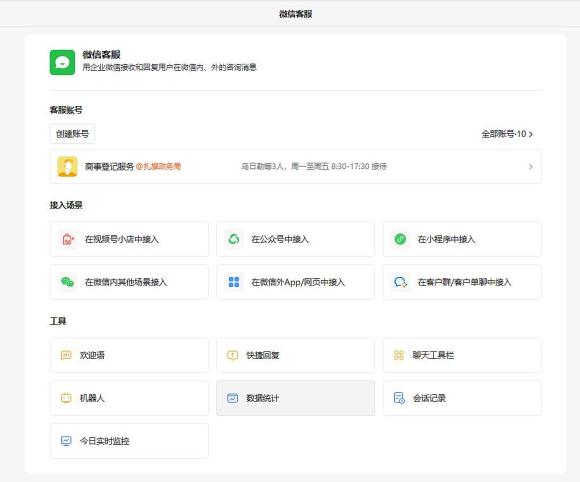Image resolution: width=580 pixels, height=482 pixels.
Task: Click the 快捷回复 icon
Action: pyautogui.click(x=232, y=355)
